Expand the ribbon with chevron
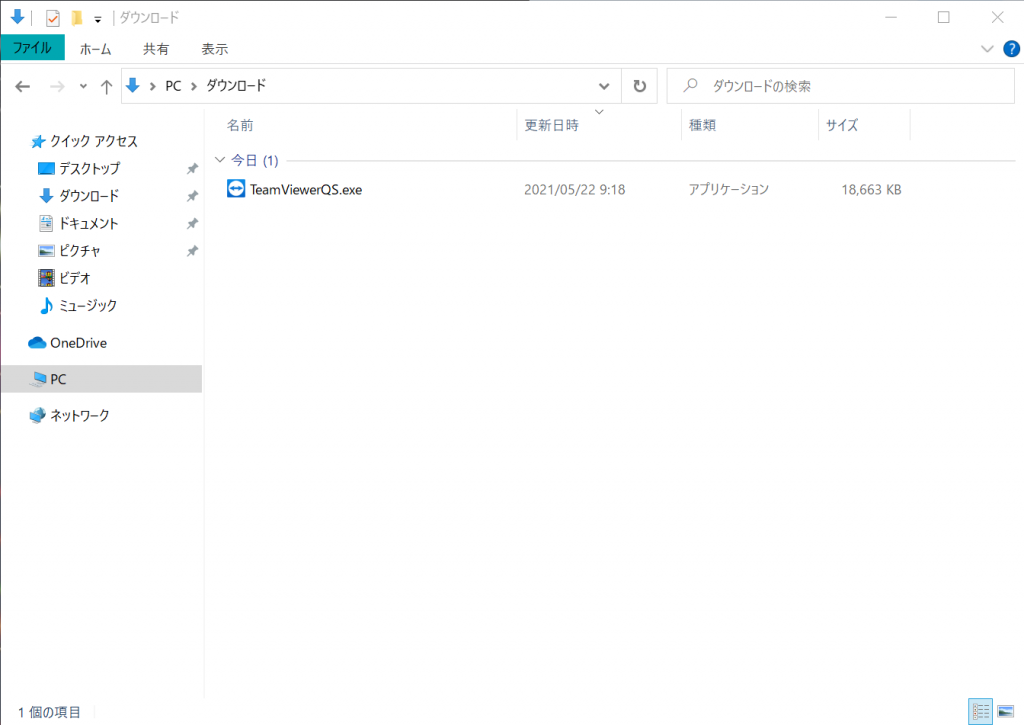The height and width of the screenshot is (725, 1024). (x=987, y=48)
